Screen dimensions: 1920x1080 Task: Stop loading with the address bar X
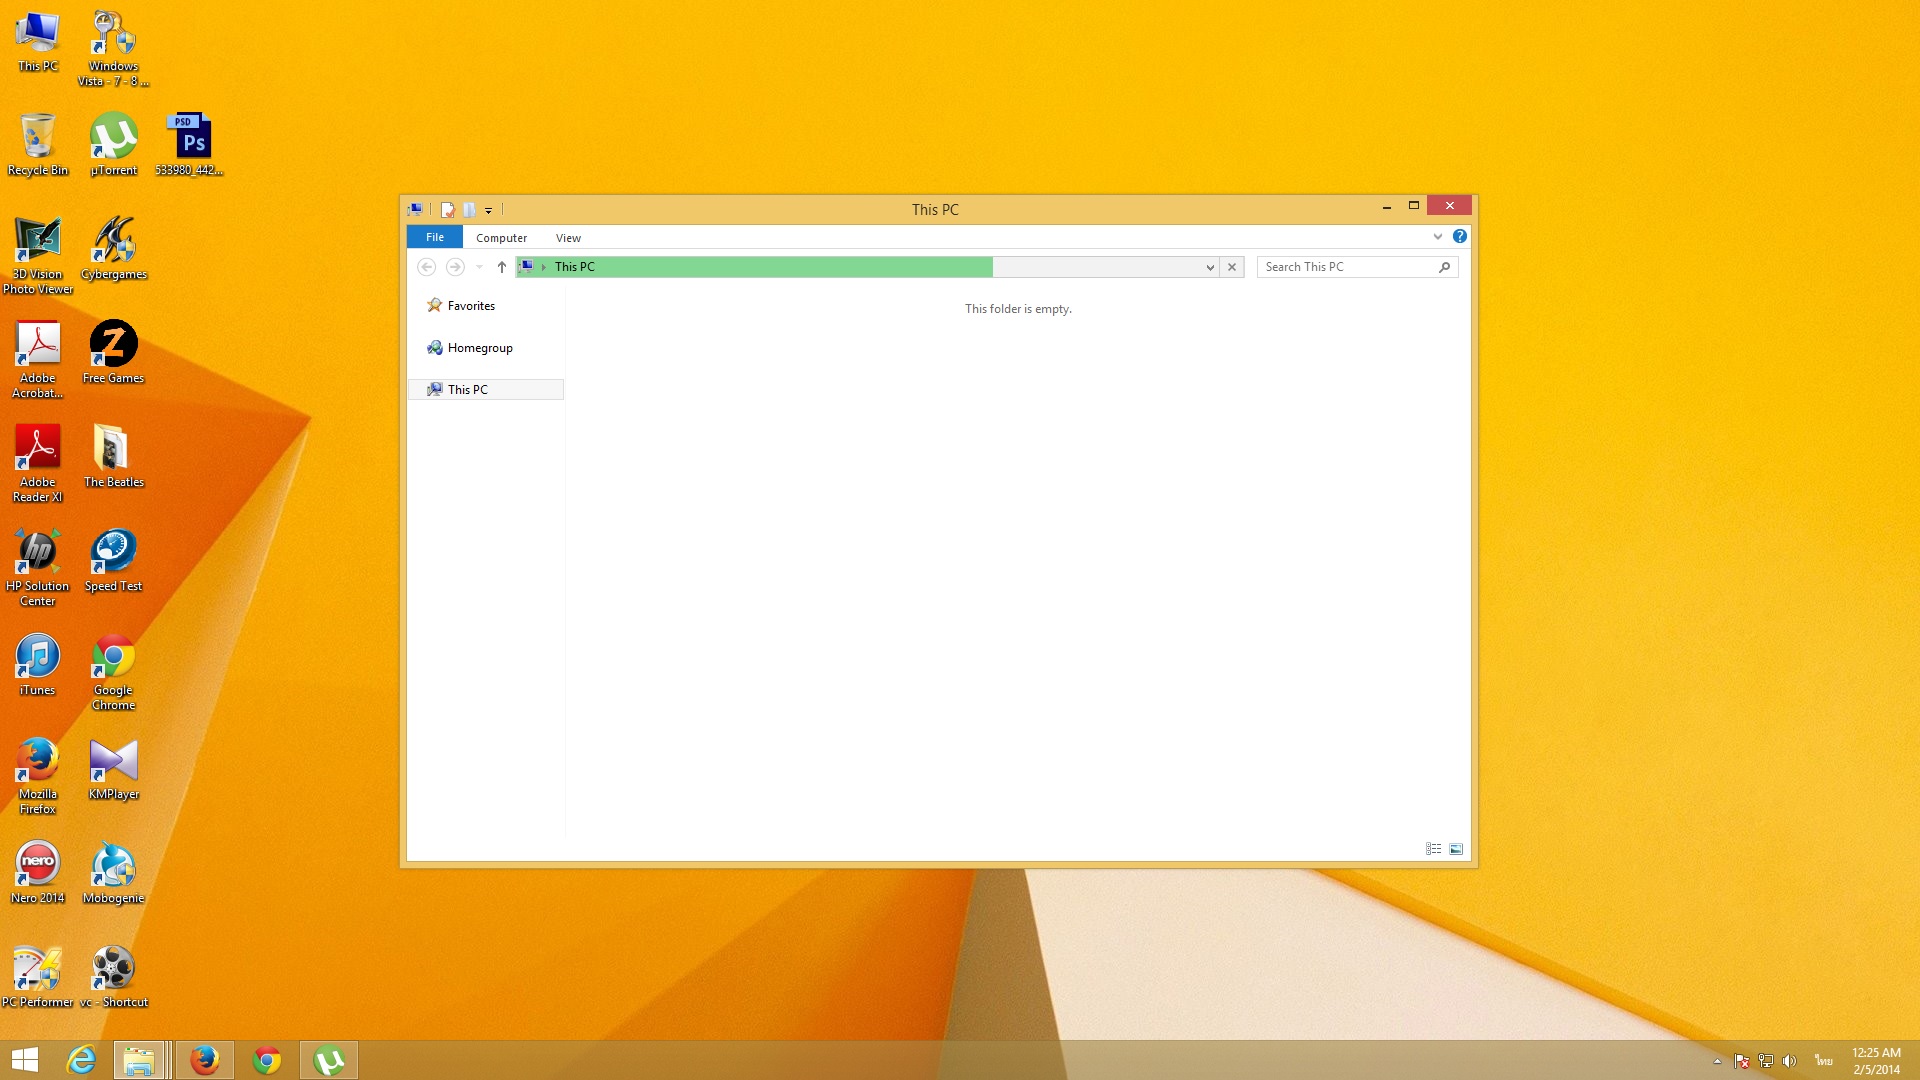pos(1232,267)
